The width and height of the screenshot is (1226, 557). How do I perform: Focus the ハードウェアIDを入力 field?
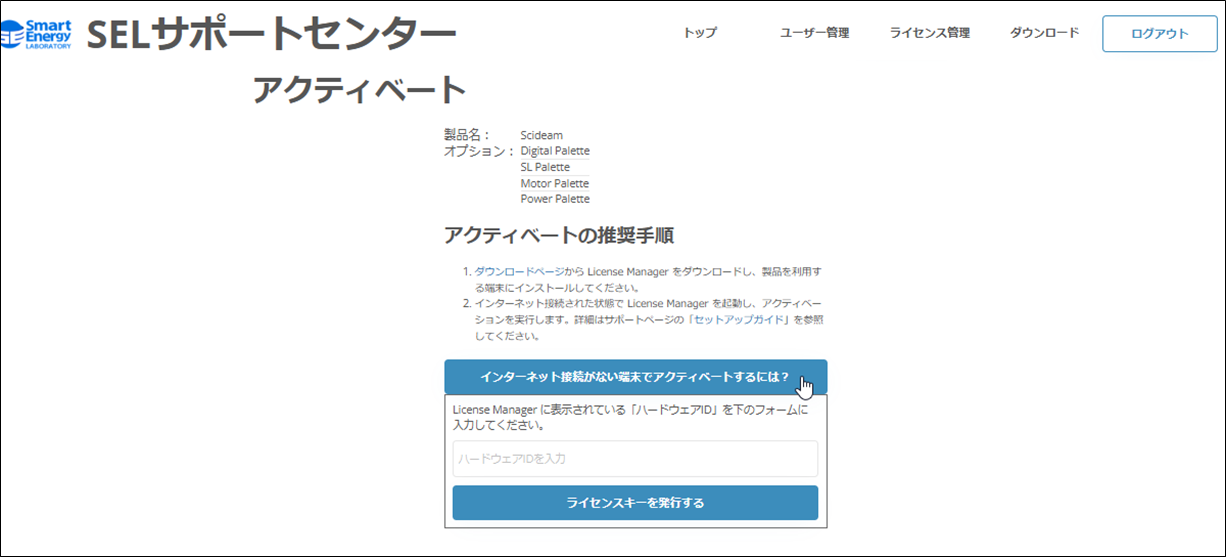636,459
